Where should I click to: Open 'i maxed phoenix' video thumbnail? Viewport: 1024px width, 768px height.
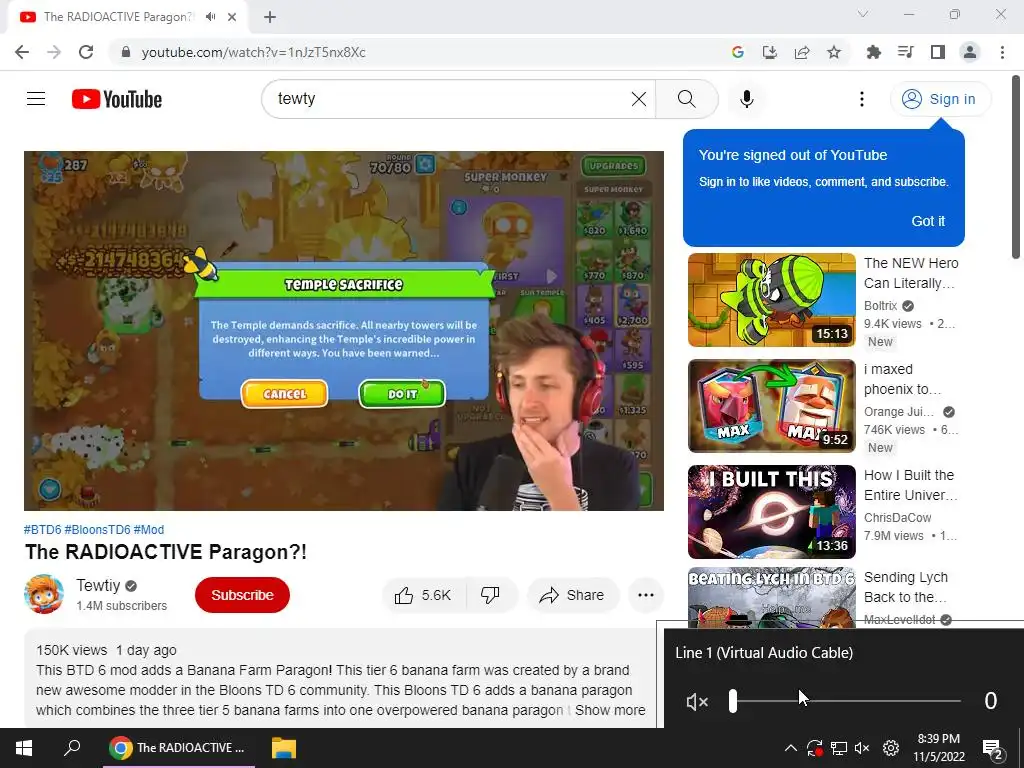pyautogui.click(x=771, y=406)
